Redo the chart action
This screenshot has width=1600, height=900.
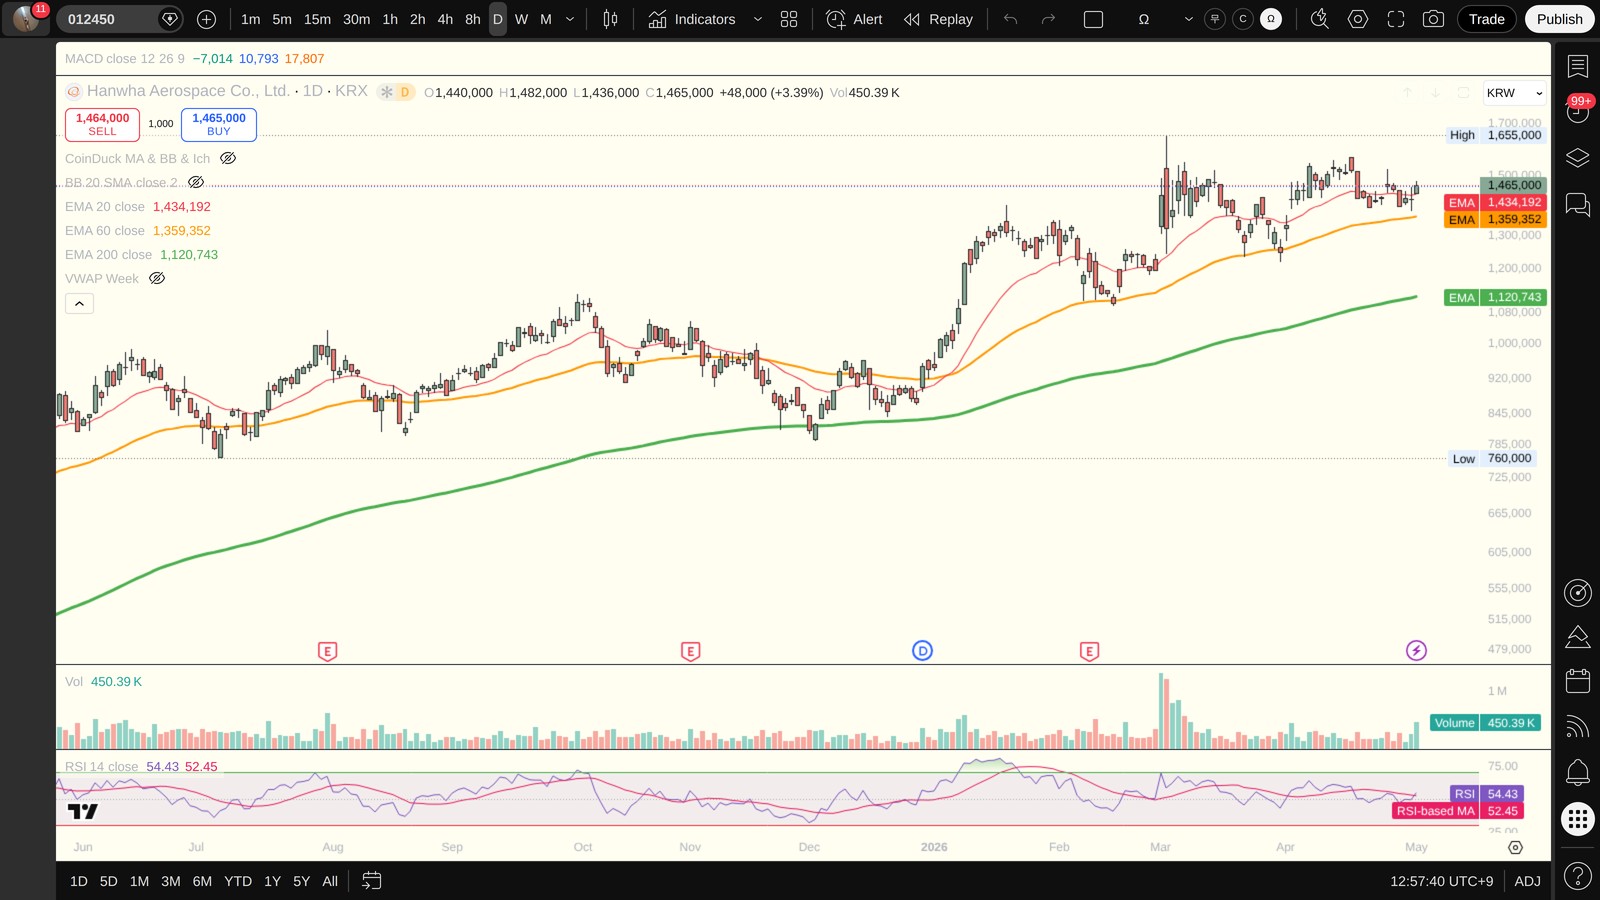click(x=1048, y=19)
